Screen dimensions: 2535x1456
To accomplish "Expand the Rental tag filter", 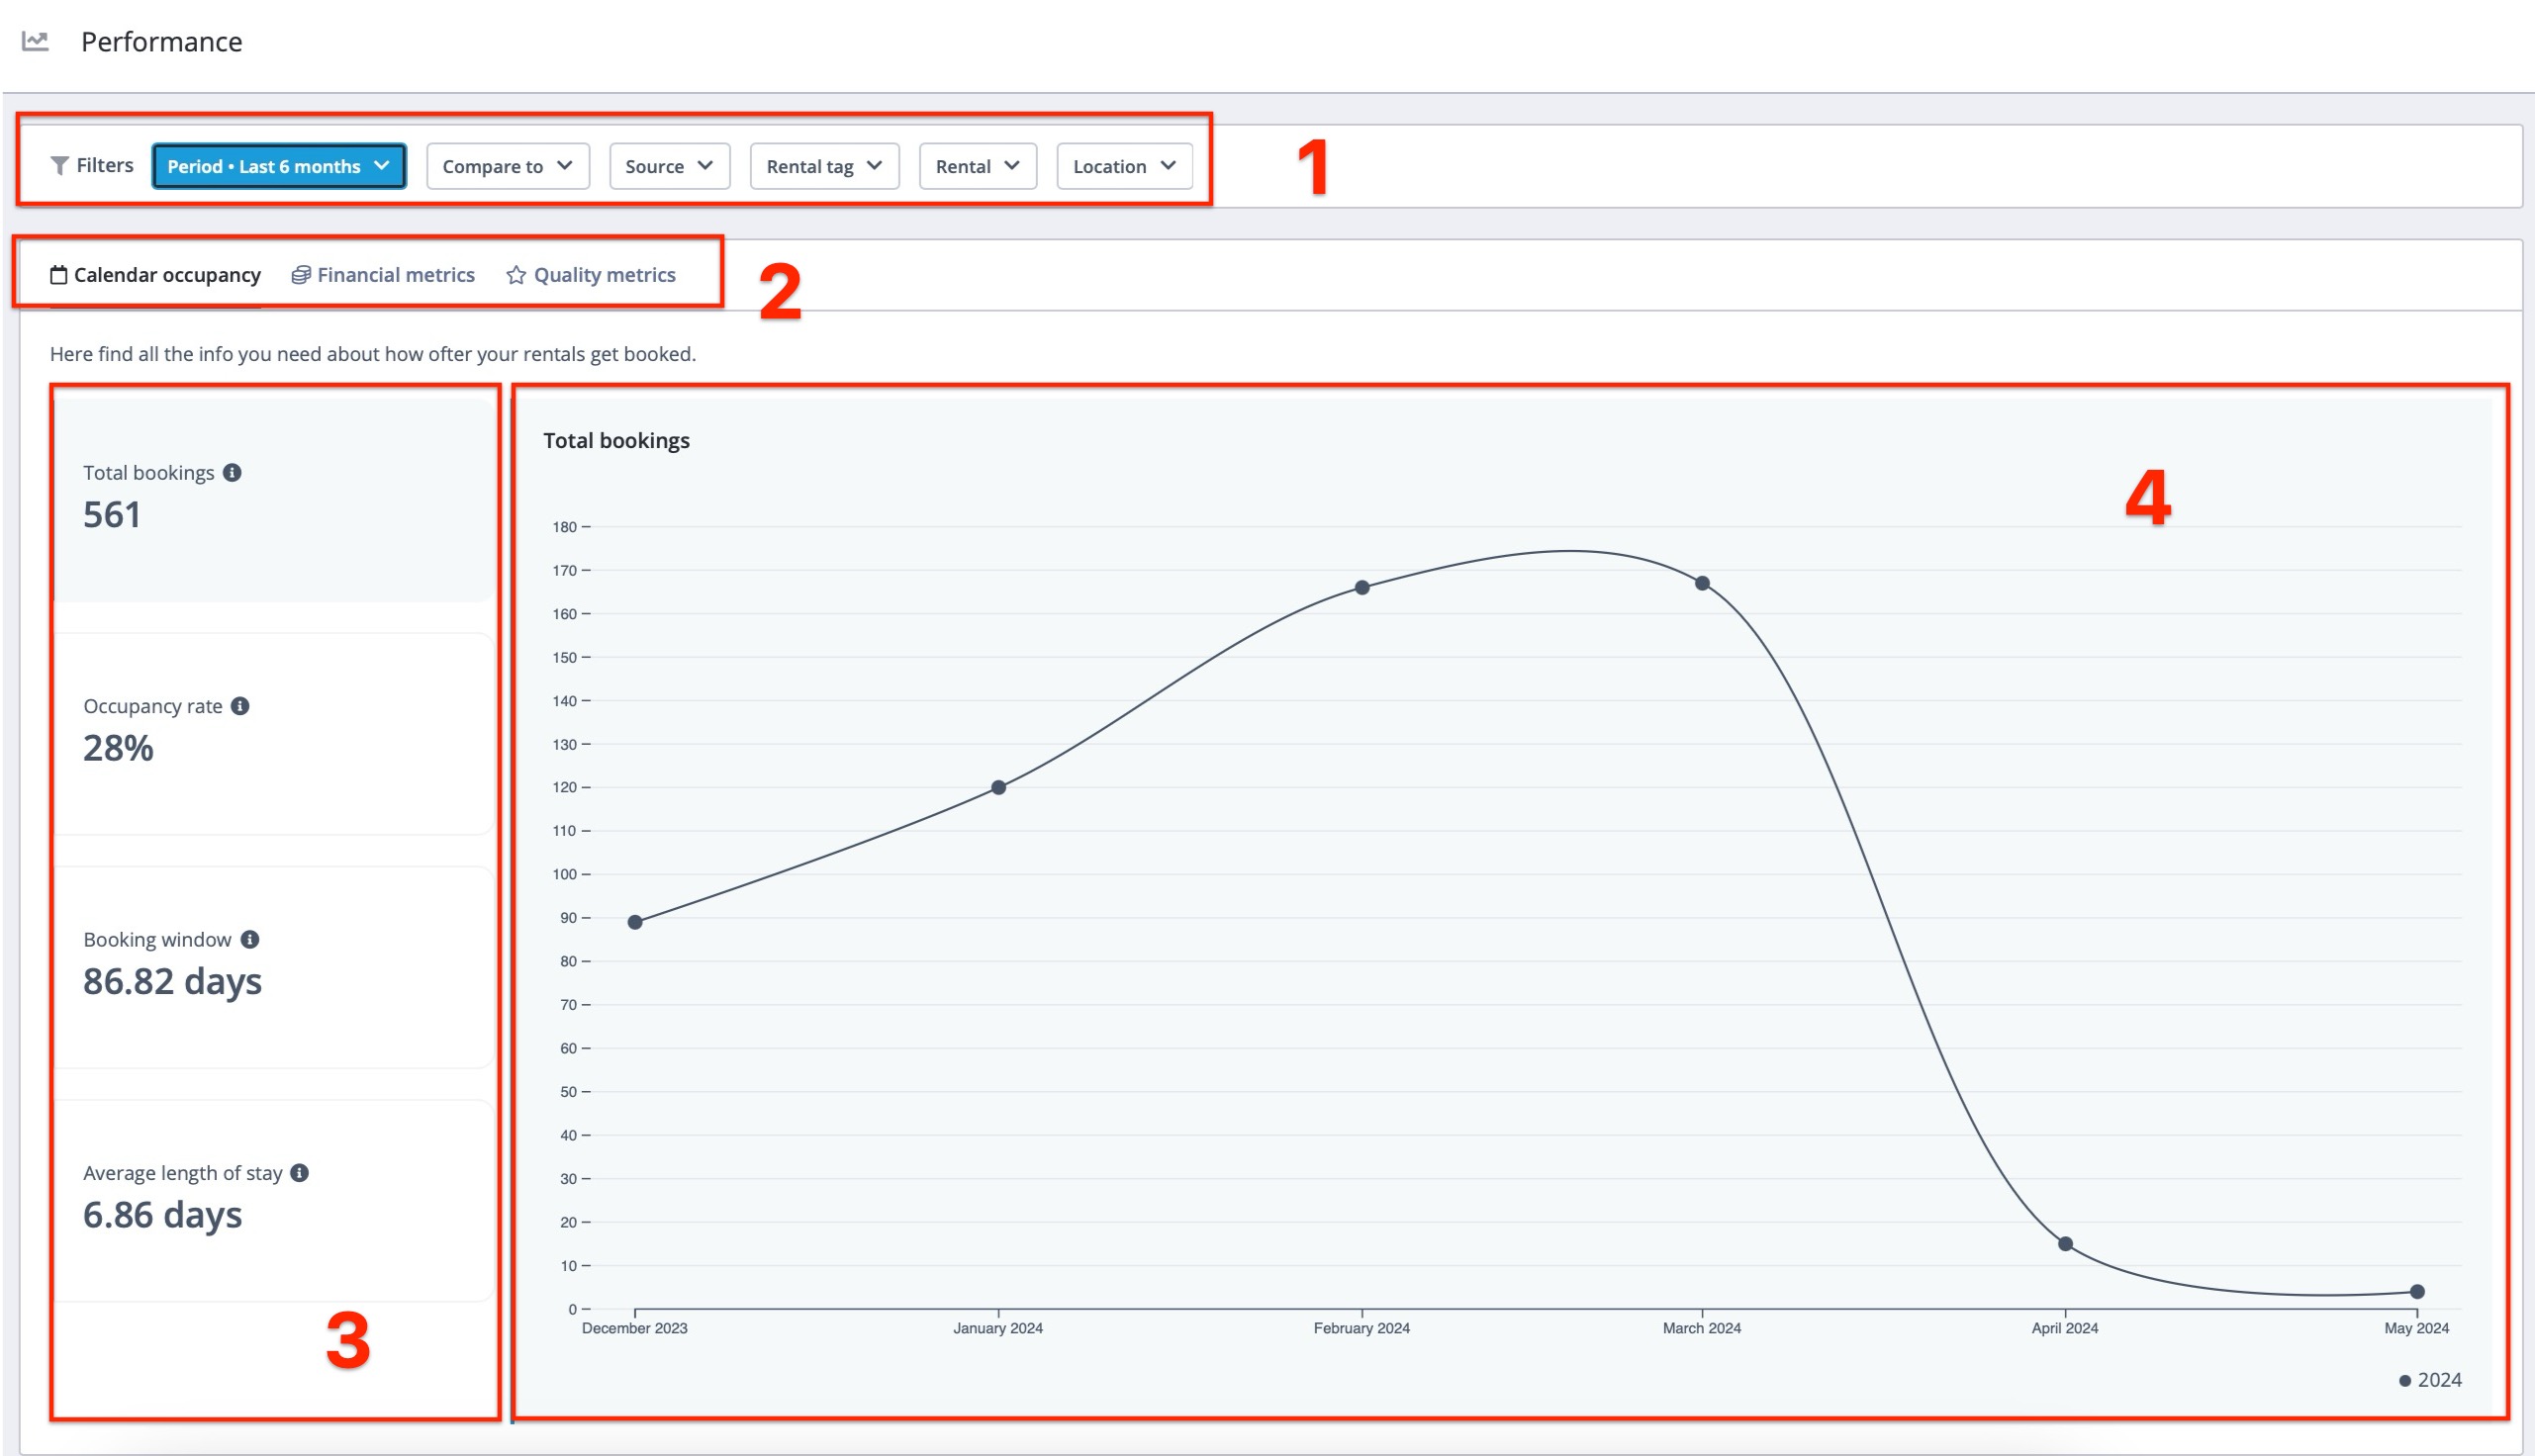I will point(824,166).
